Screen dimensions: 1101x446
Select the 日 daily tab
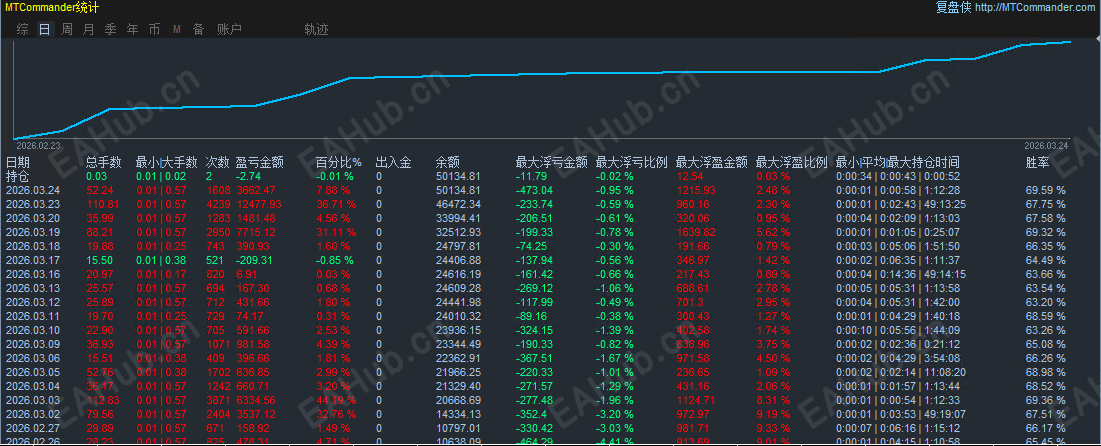[x=44, y=29]
